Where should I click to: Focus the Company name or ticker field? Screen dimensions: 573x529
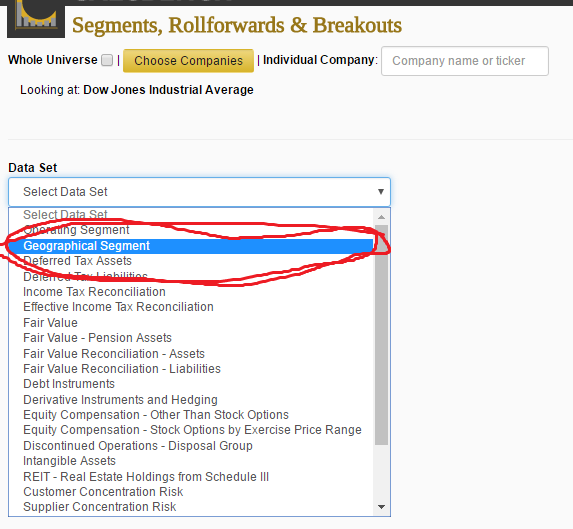[464, 61]
